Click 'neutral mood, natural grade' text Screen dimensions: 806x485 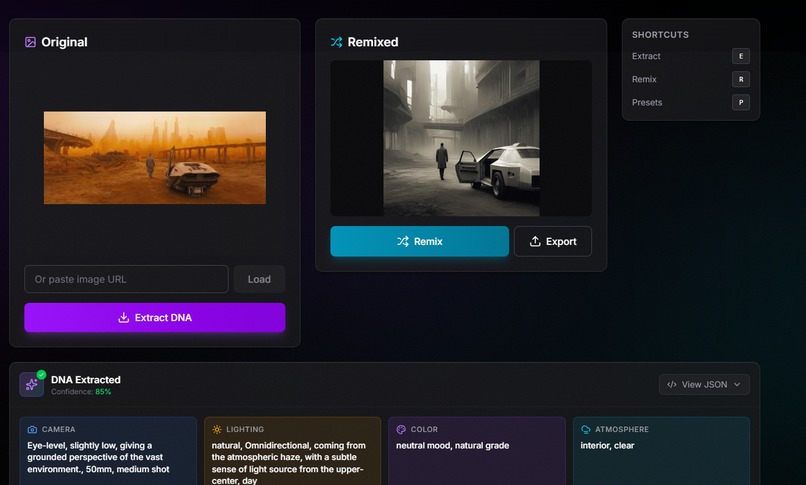click(x=452, y=445)
